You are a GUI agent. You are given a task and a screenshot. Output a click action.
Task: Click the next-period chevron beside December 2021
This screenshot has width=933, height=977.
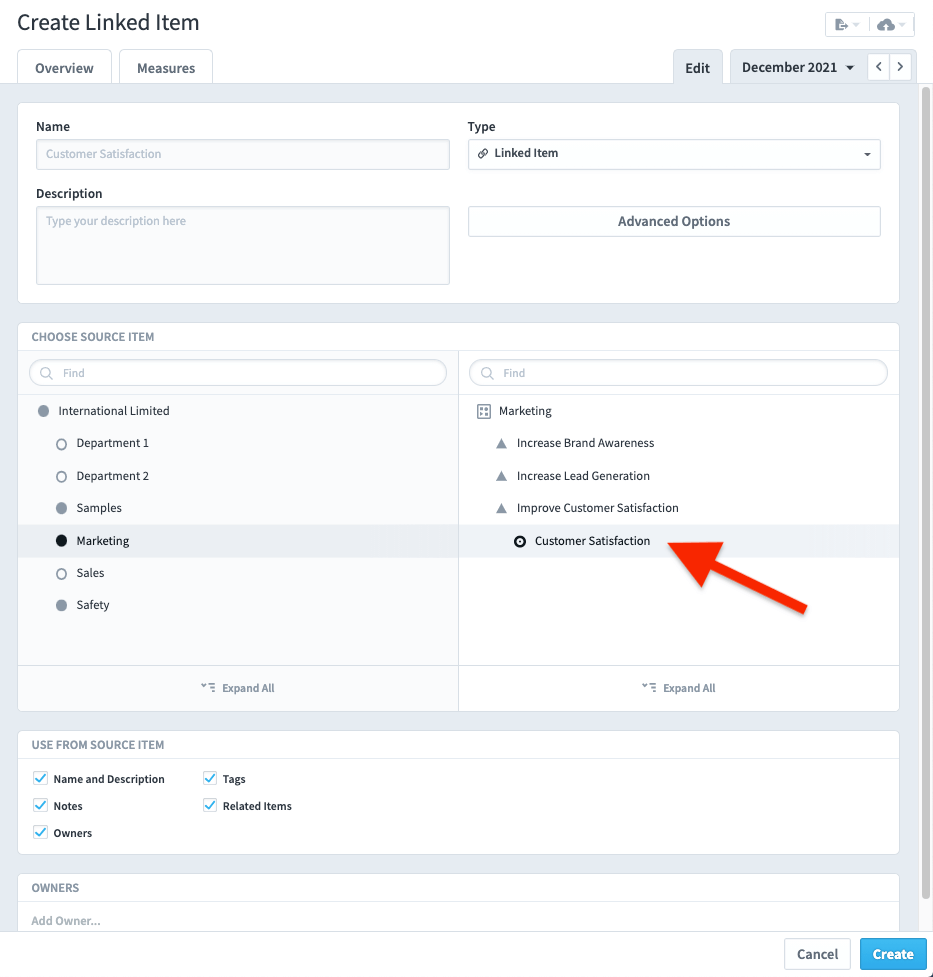coord(899,66)
